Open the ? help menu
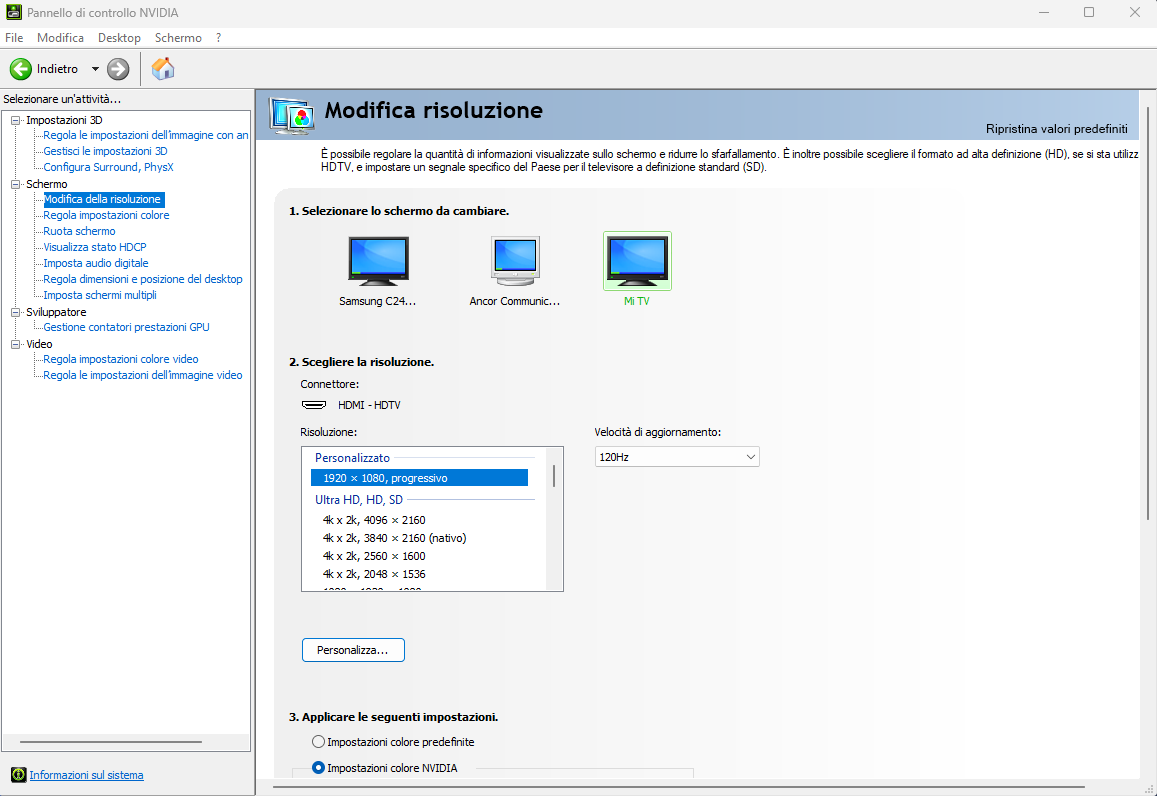The image size is (1157, 796). coord(218,38)
